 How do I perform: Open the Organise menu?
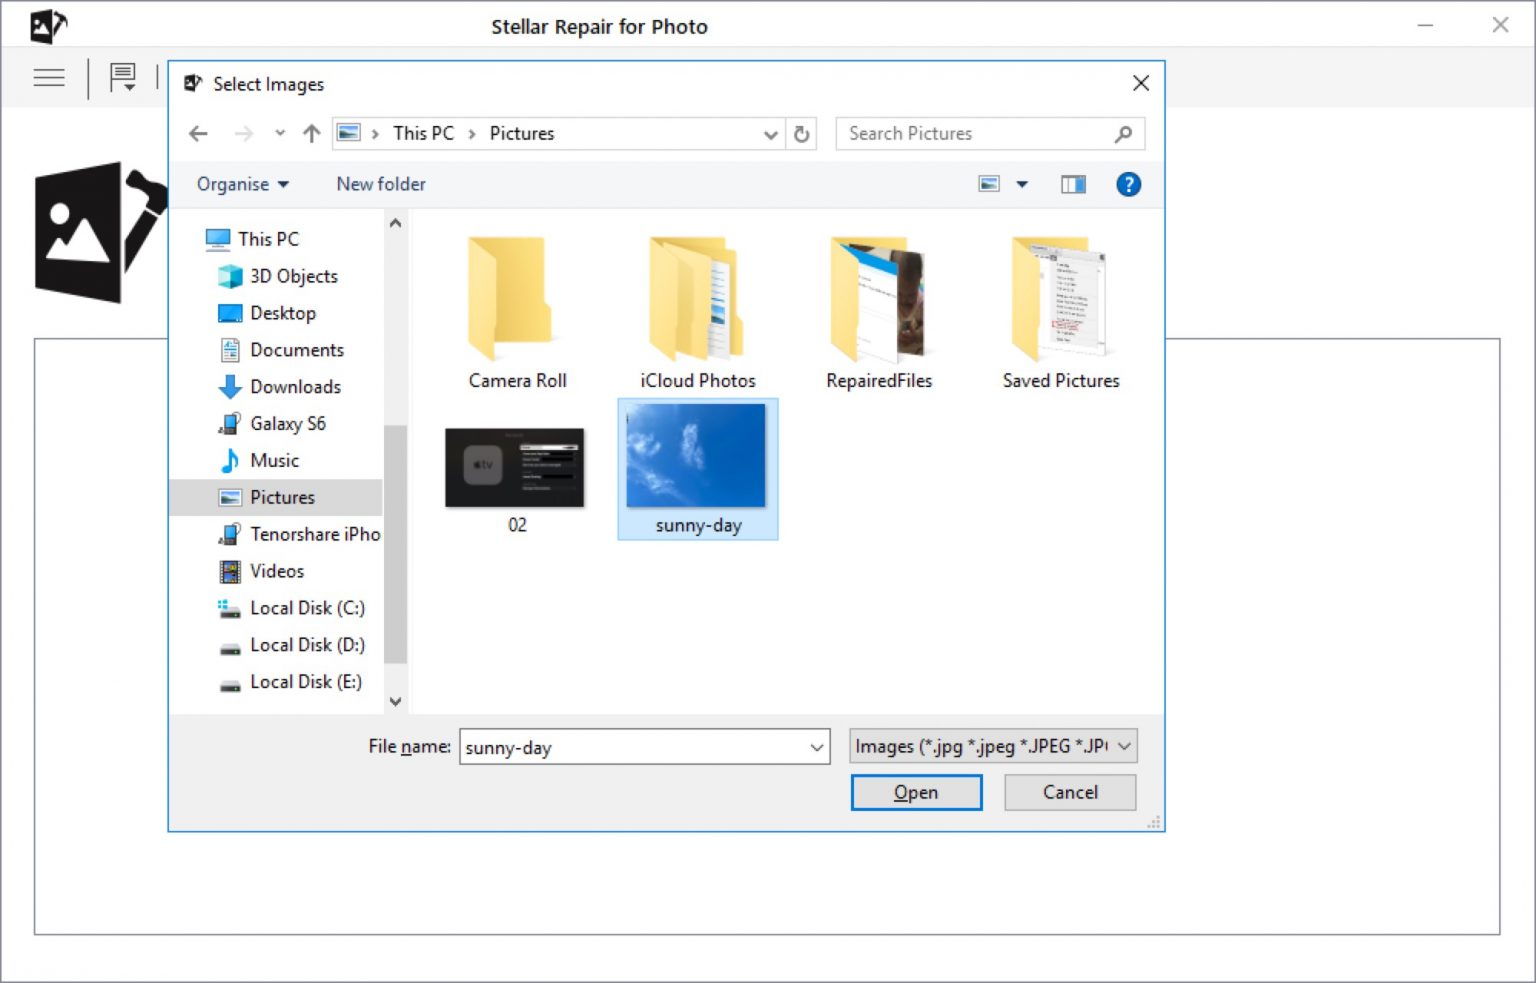(x=243, y=184)
